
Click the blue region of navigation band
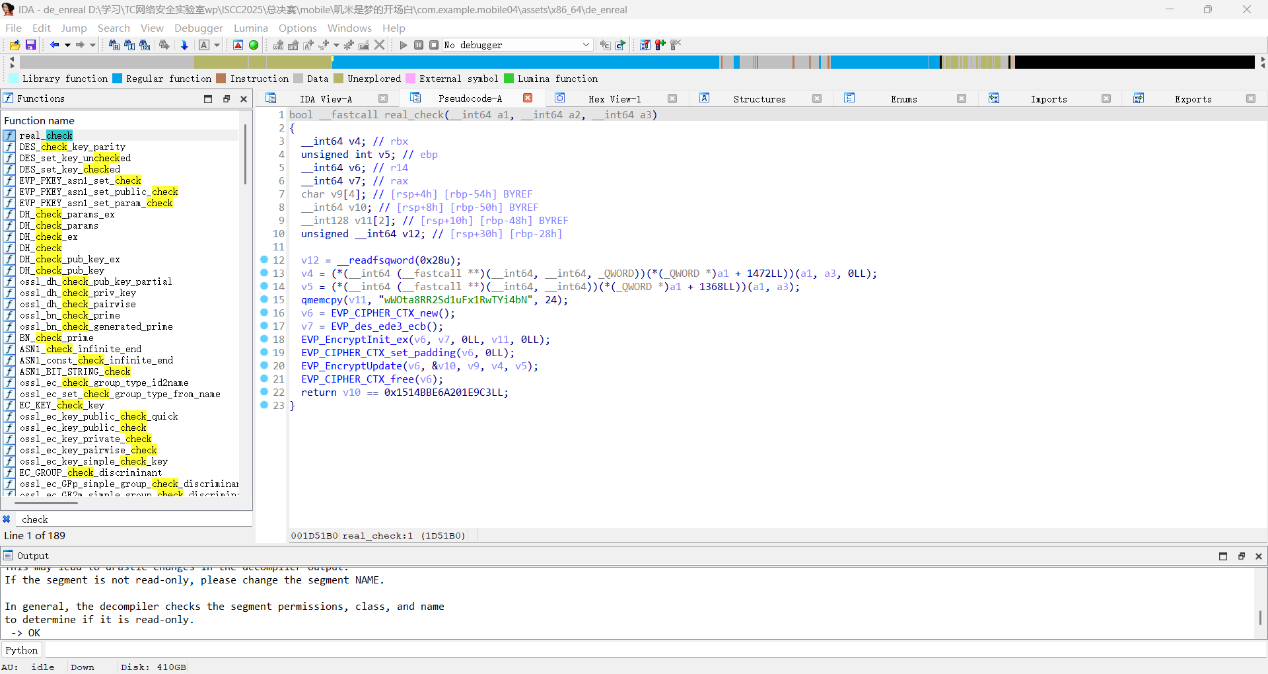[x=525, y=62]
